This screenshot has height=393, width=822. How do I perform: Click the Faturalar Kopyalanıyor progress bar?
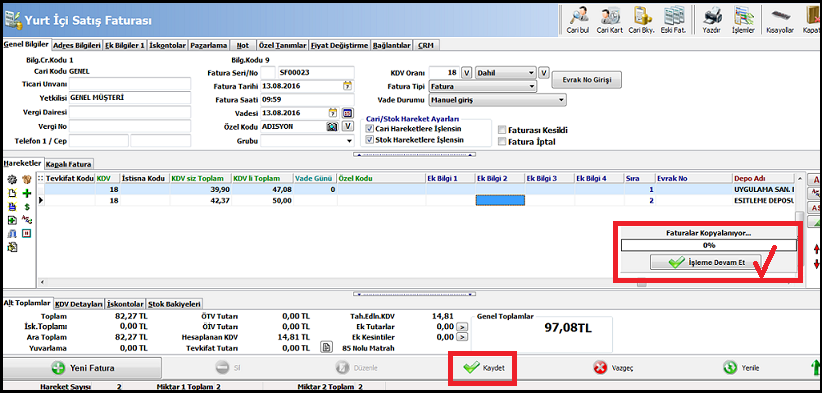[x=709, y=245]
